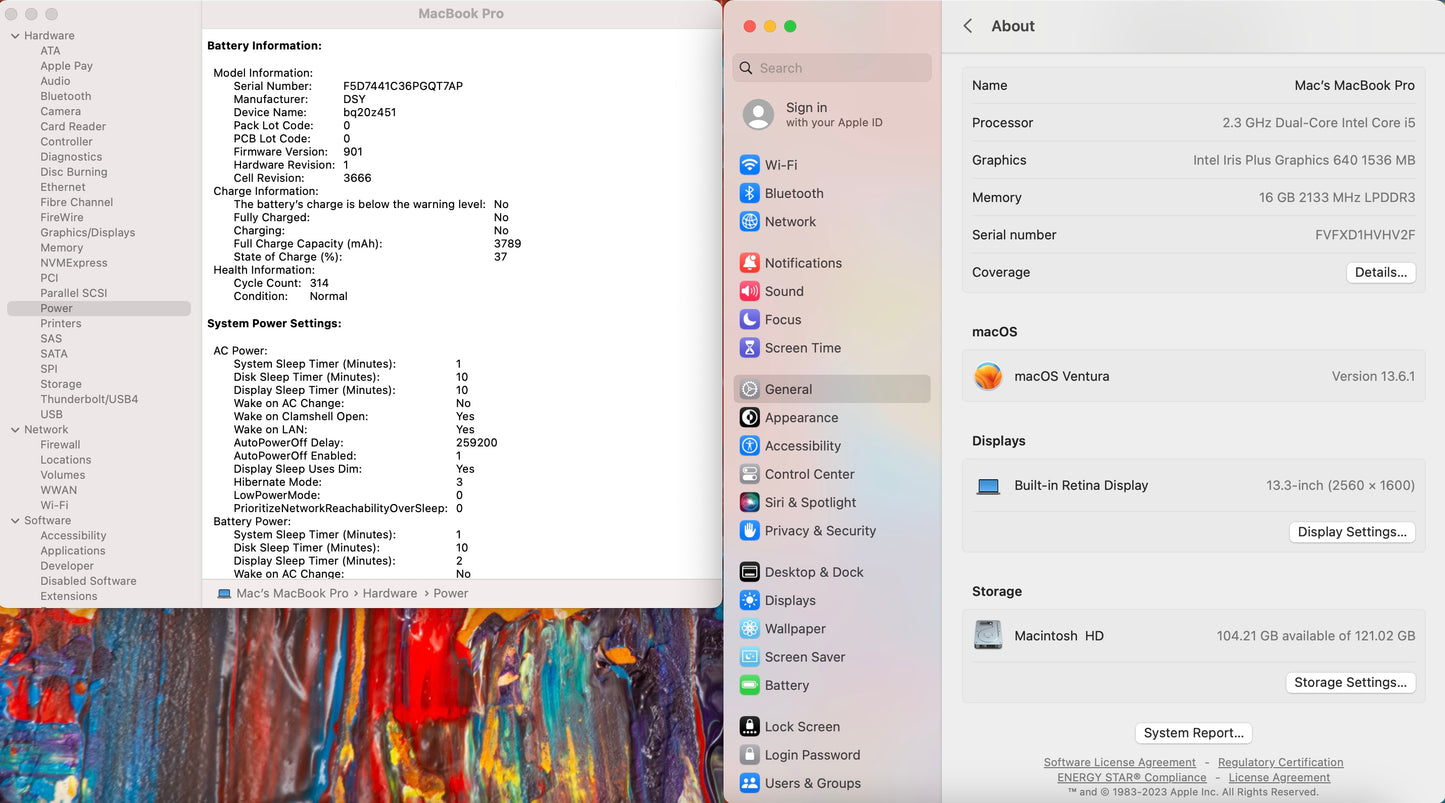Open the System Report button

(x=1193, y=733)
